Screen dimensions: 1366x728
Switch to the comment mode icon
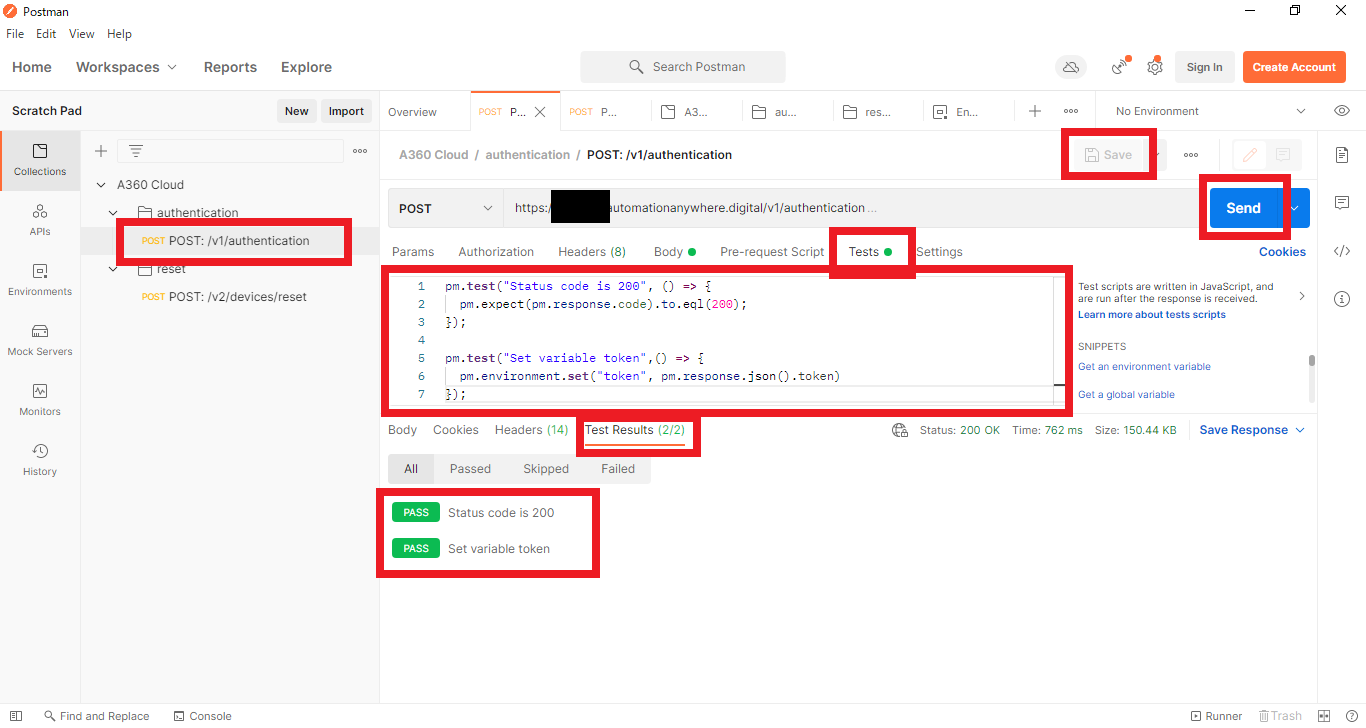1284,155
